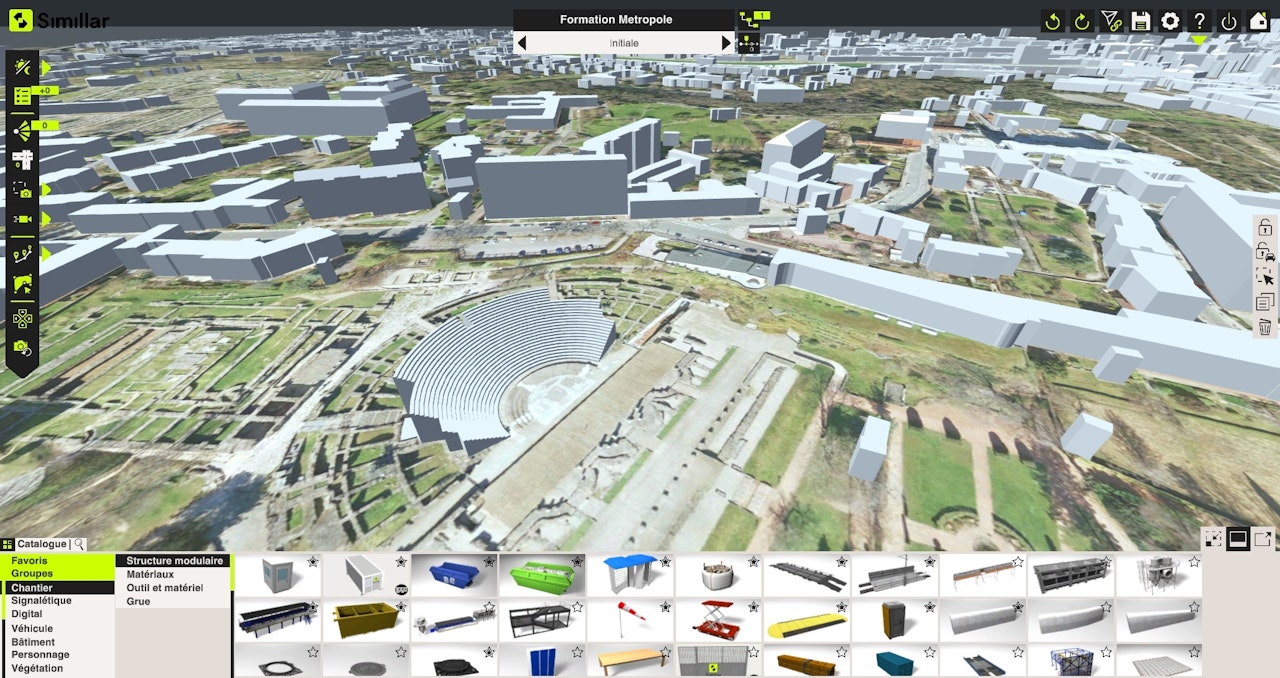Click the Formation Metropole title
This screenshot has height=678, width=1280.
click(x=616, y=20)
